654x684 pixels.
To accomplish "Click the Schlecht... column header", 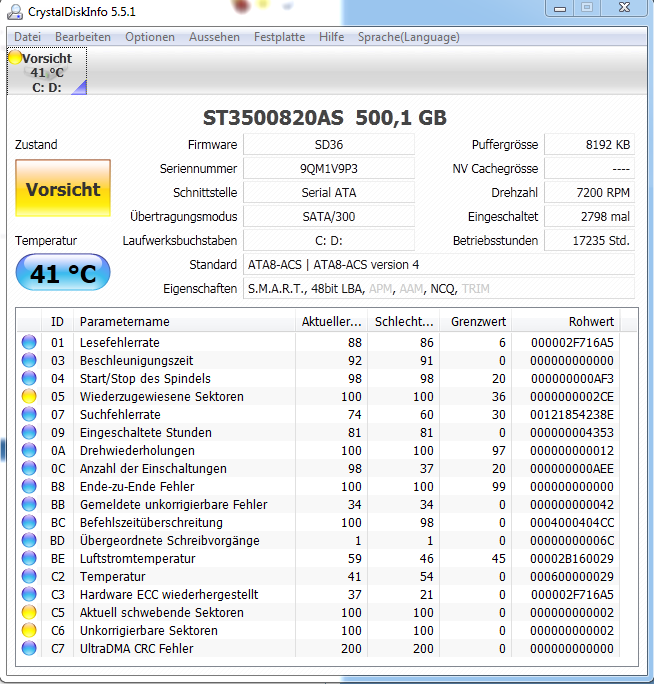I will [404, 321].
